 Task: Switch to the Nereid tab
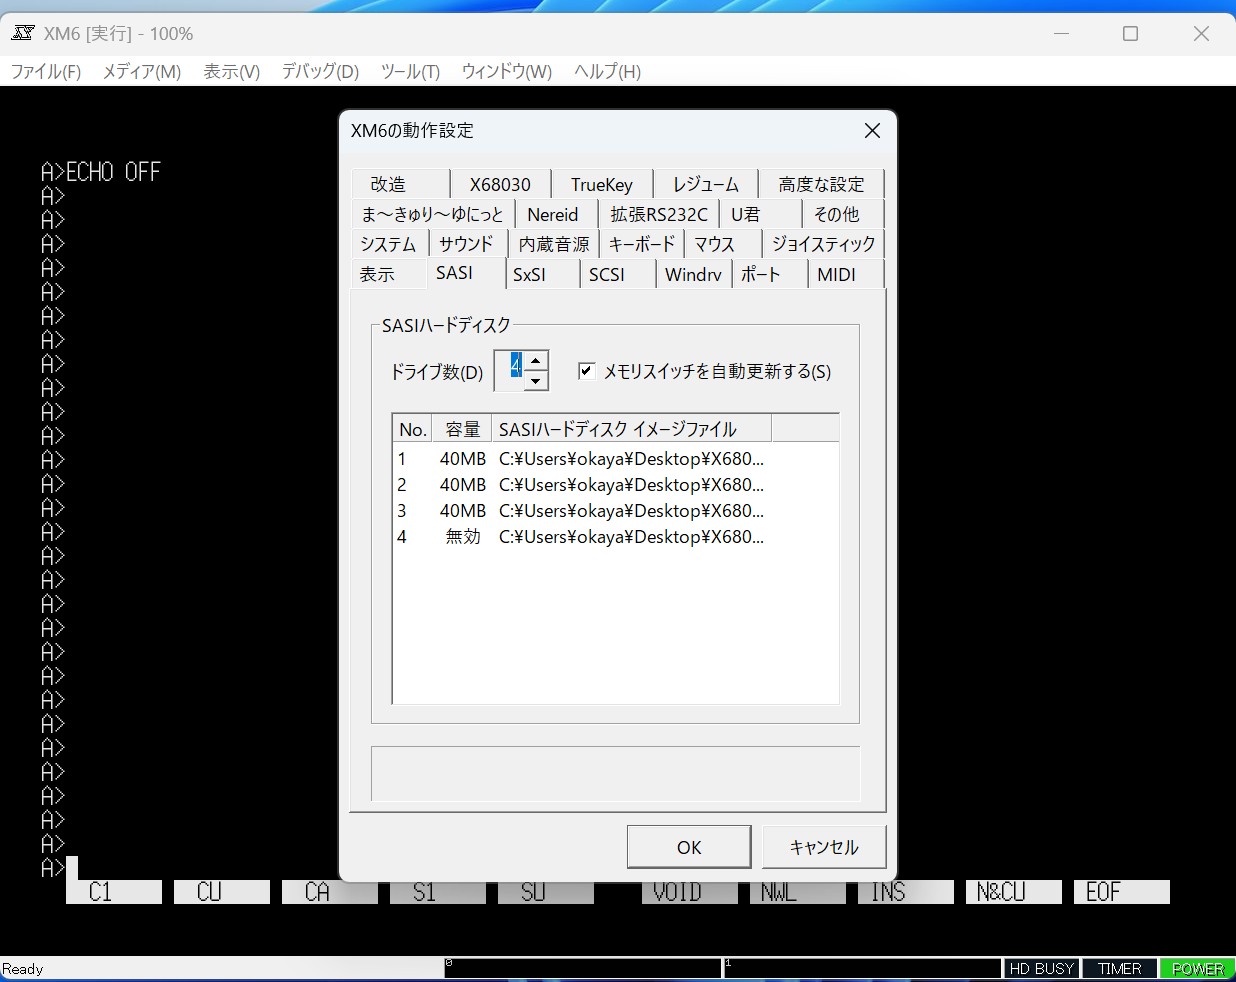(x=554, y=214)
